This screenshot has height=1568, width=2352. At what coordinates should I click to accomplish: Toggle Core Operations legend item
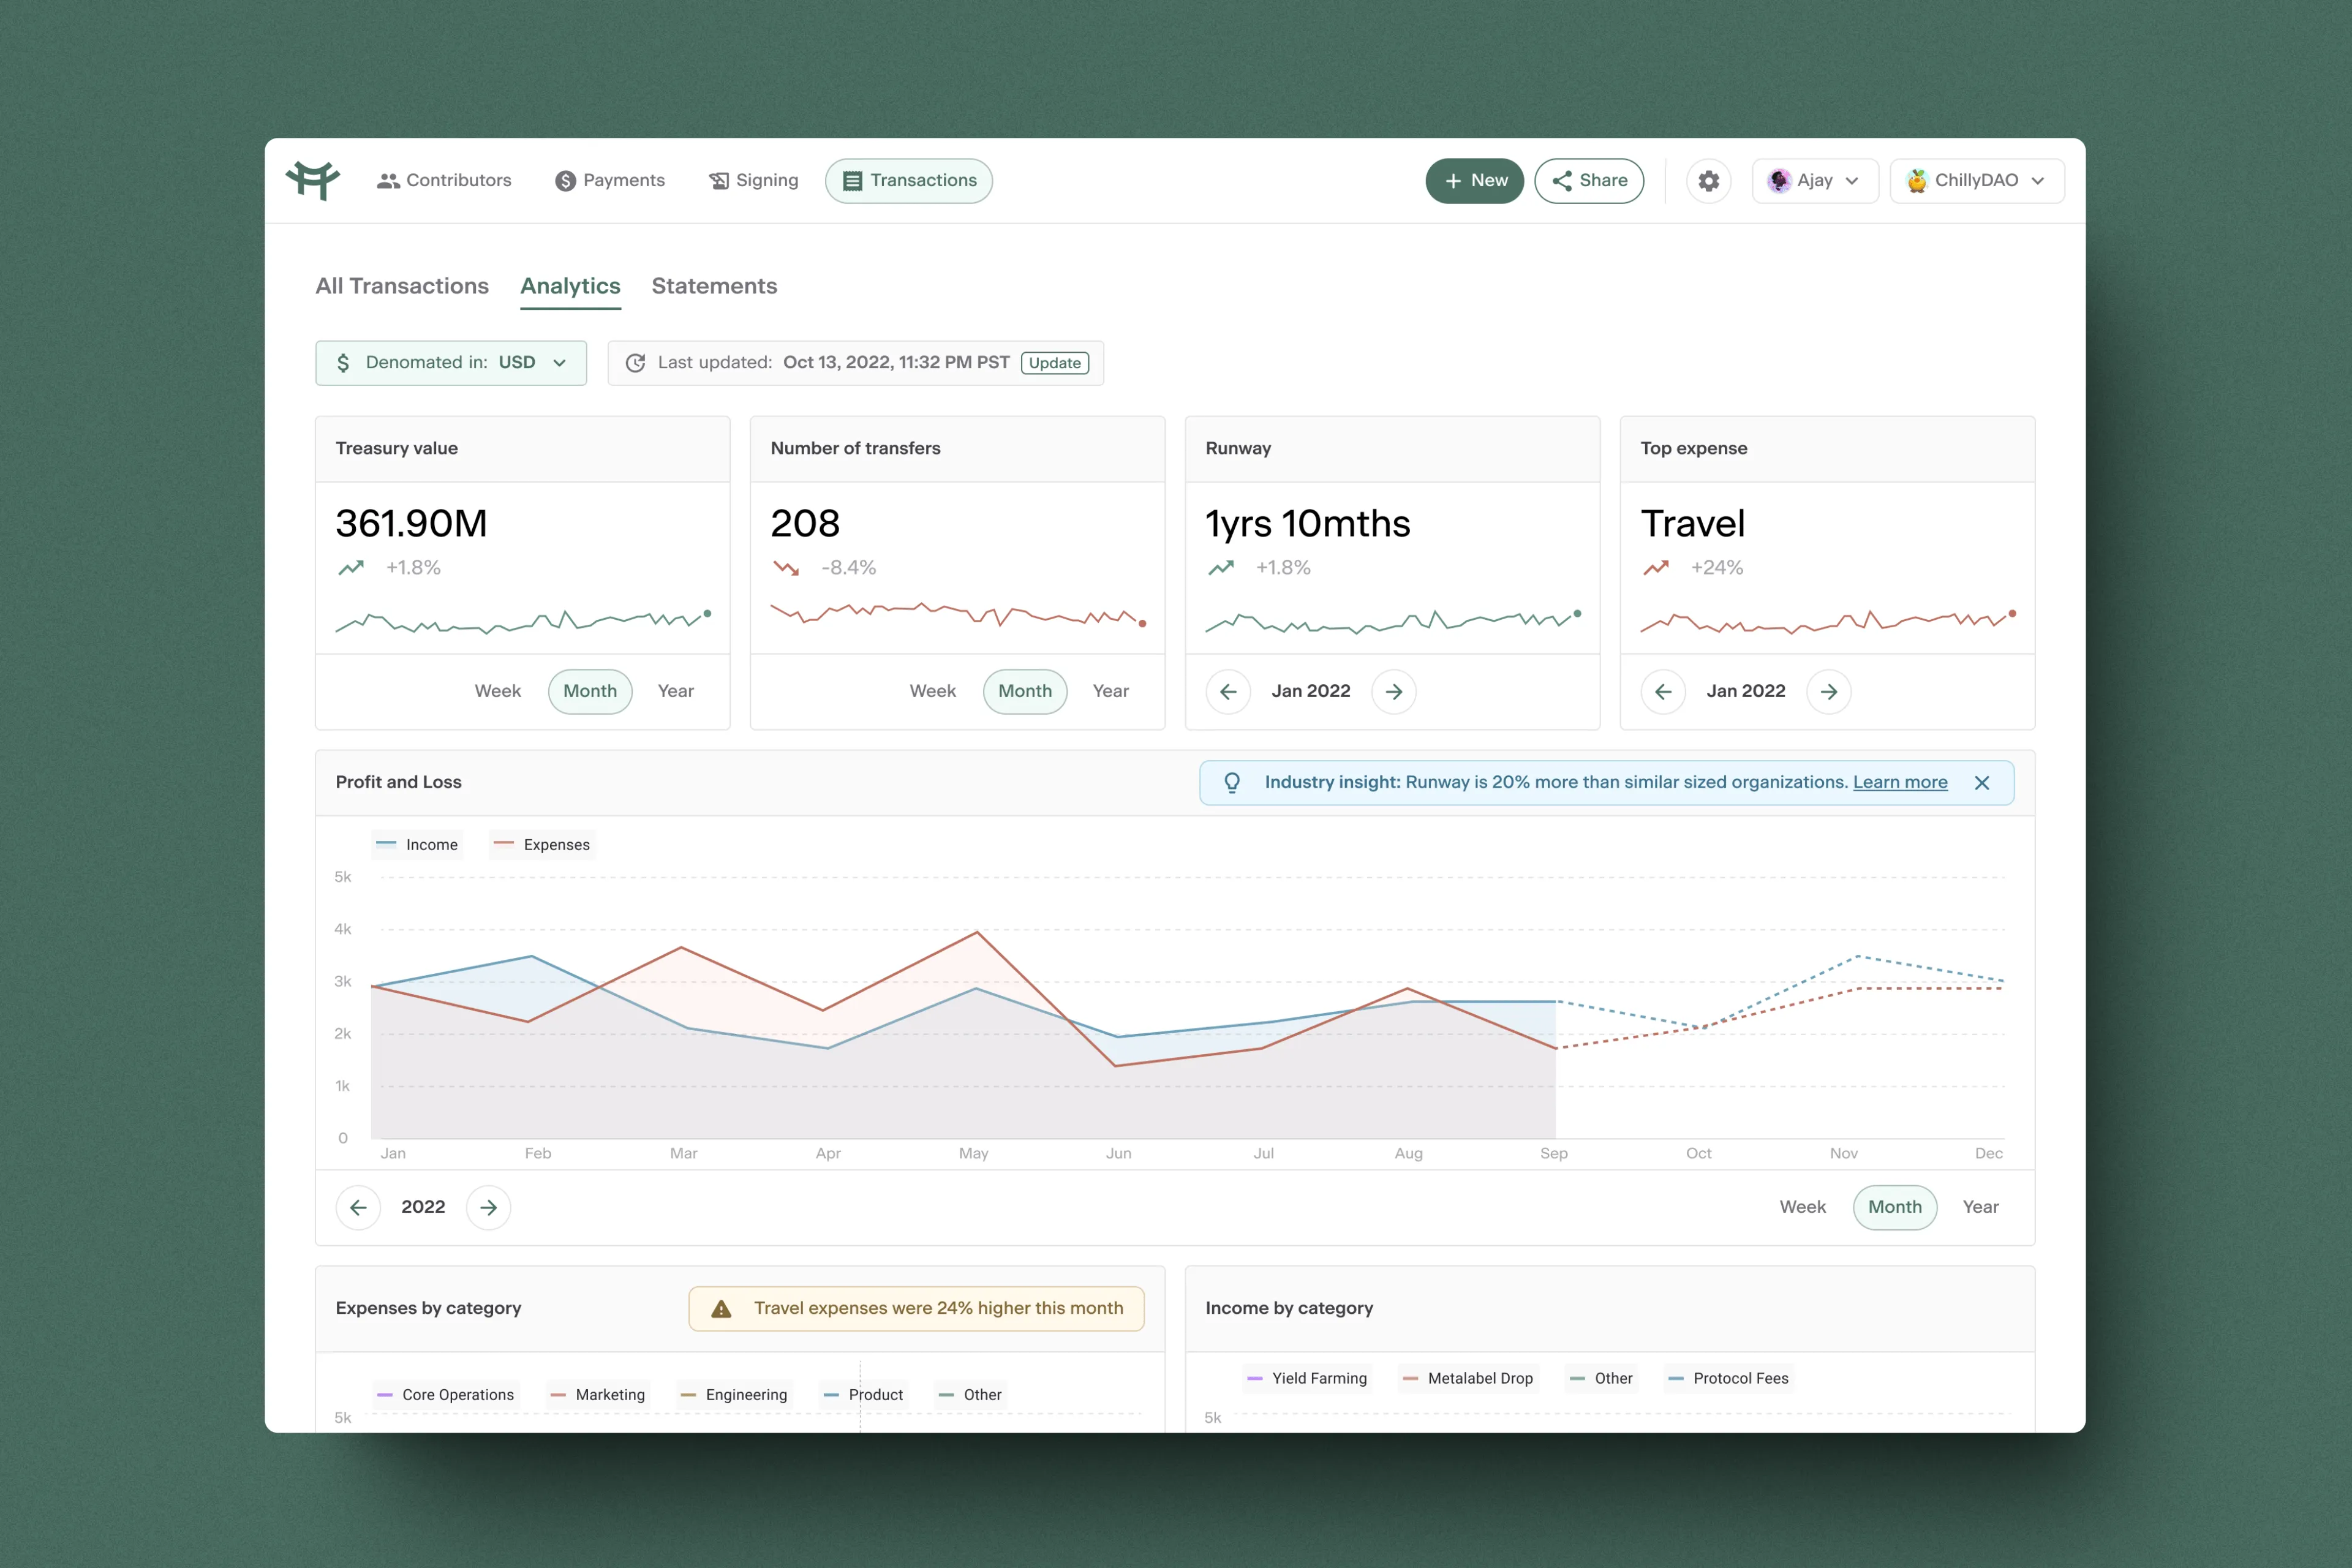[446, 1395]
